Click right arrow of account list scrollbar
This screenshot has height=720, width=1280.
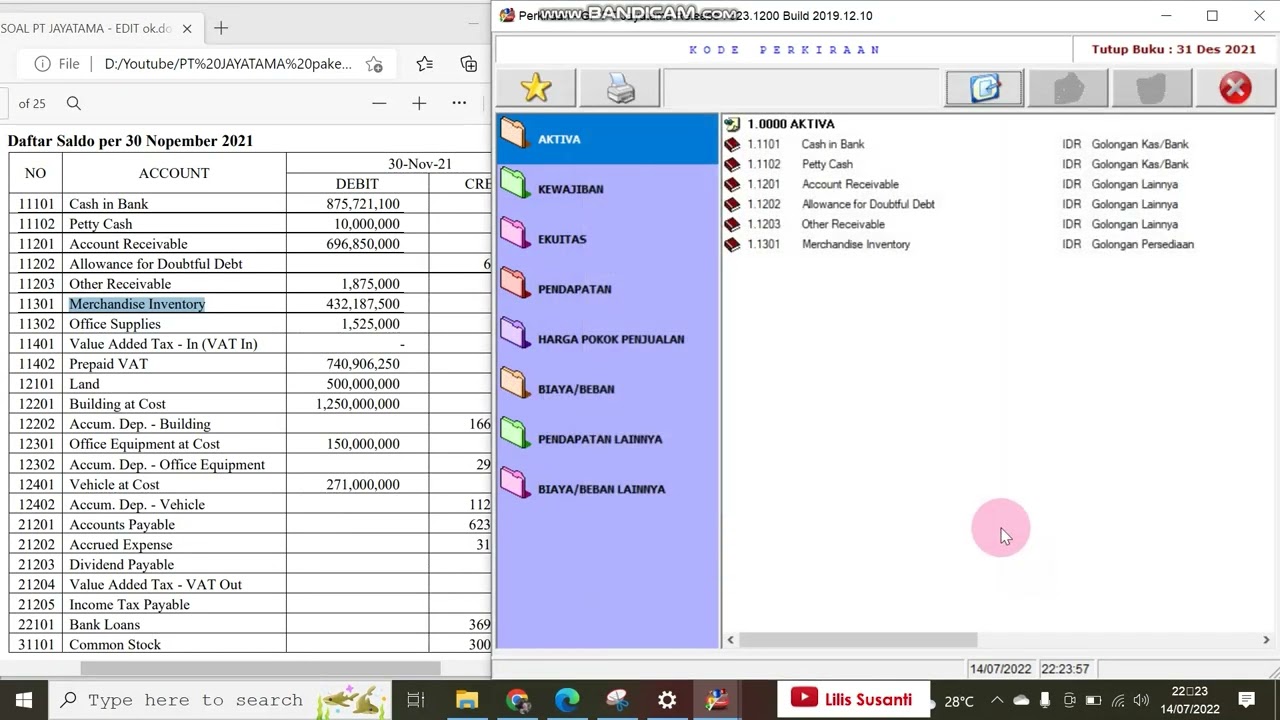(x=1266, y=640)
